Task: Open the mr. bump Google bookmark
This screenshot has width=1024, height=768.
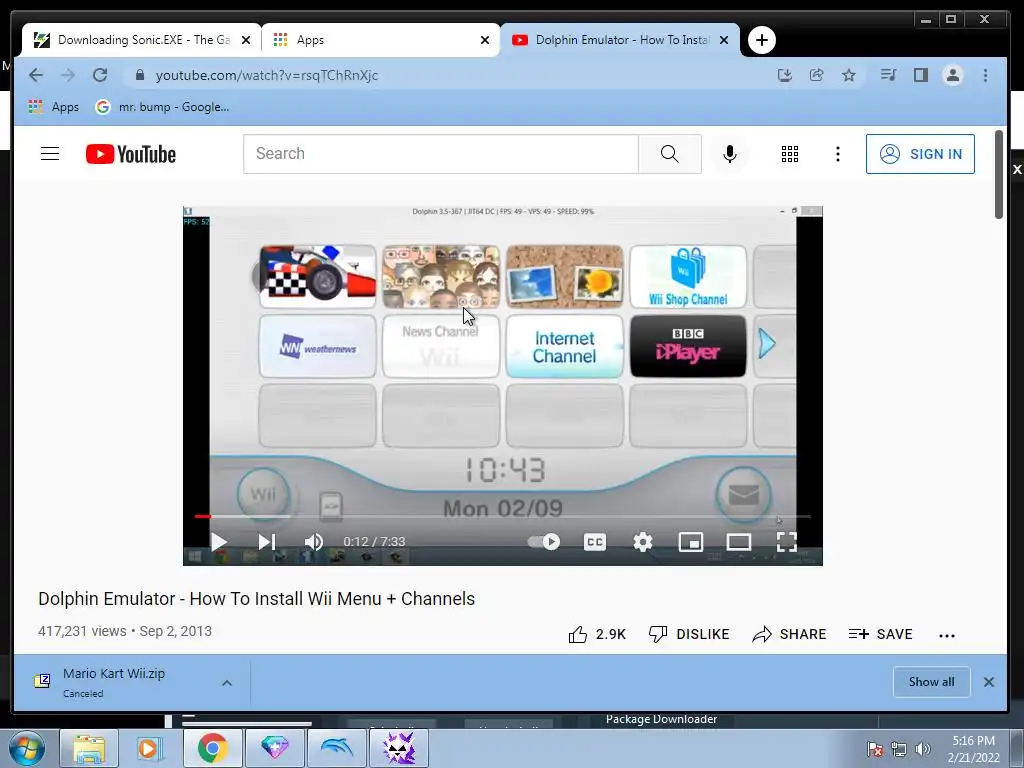Action: (x=162, y=106)
